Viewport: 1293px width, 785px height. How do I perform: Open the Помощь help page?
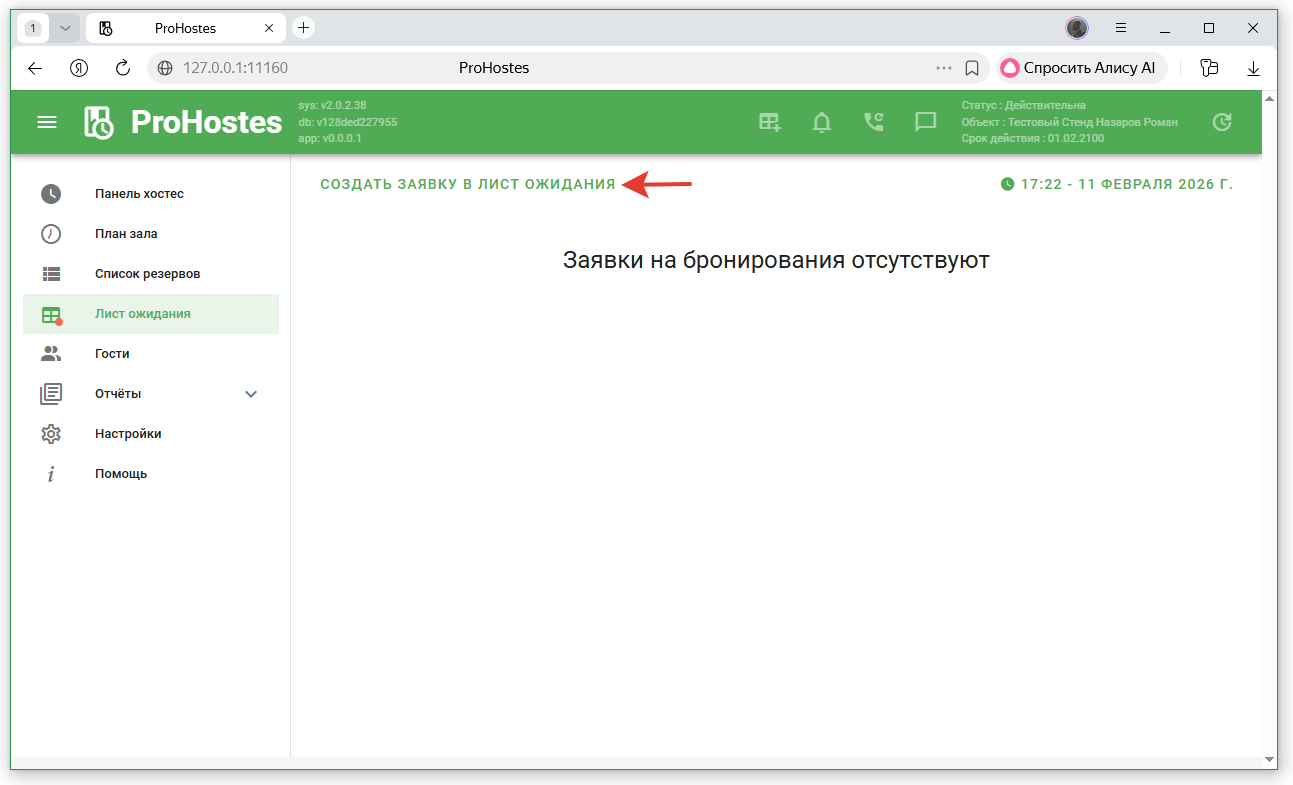(121, 474)
